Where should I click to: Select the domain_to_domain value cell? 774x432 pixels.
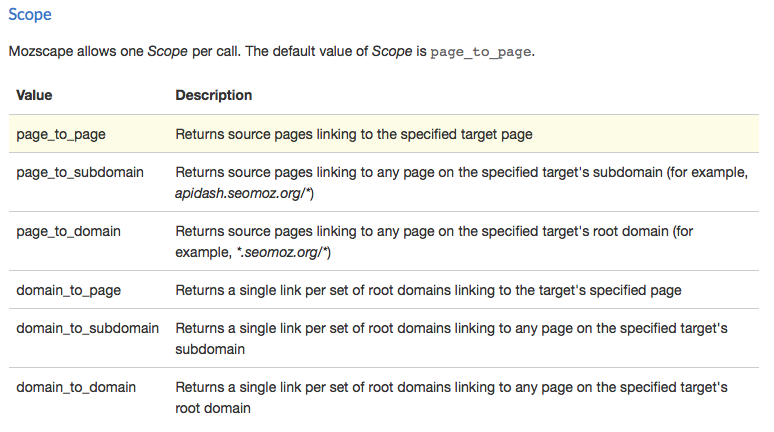[76, 386]
